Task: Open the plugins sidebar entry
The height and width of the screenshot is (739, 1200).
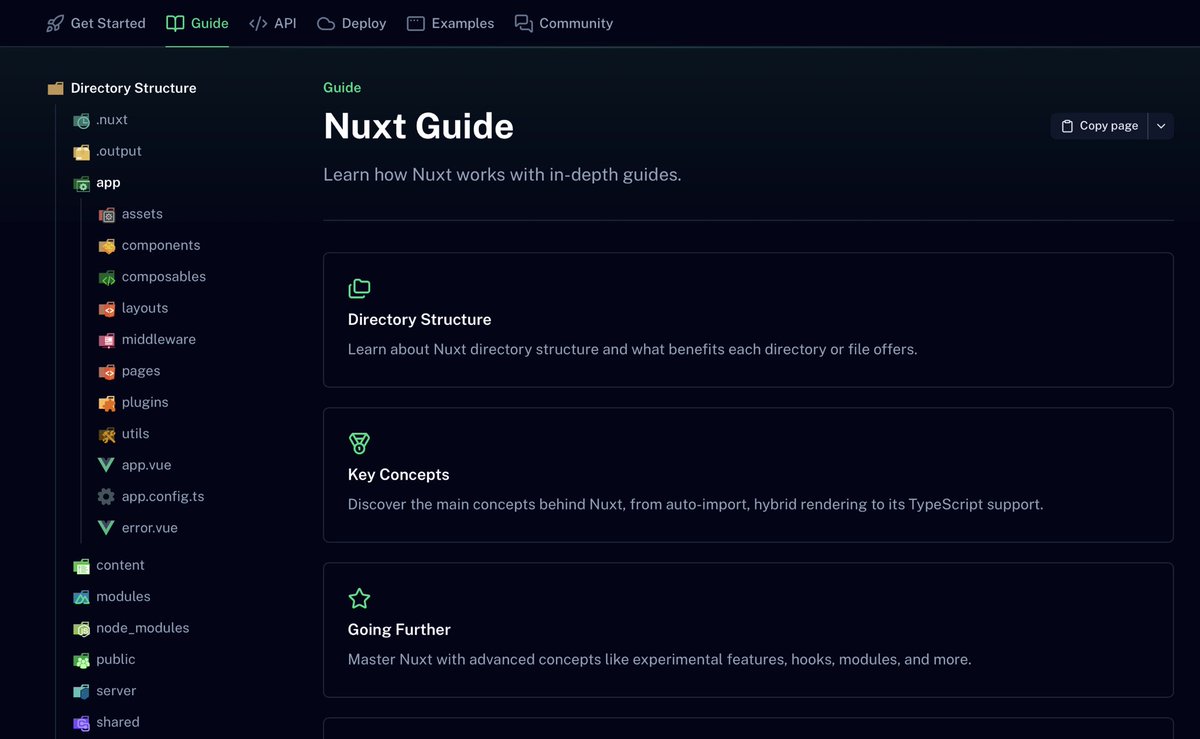Action: pyautogui.click(x=145, y=402)
